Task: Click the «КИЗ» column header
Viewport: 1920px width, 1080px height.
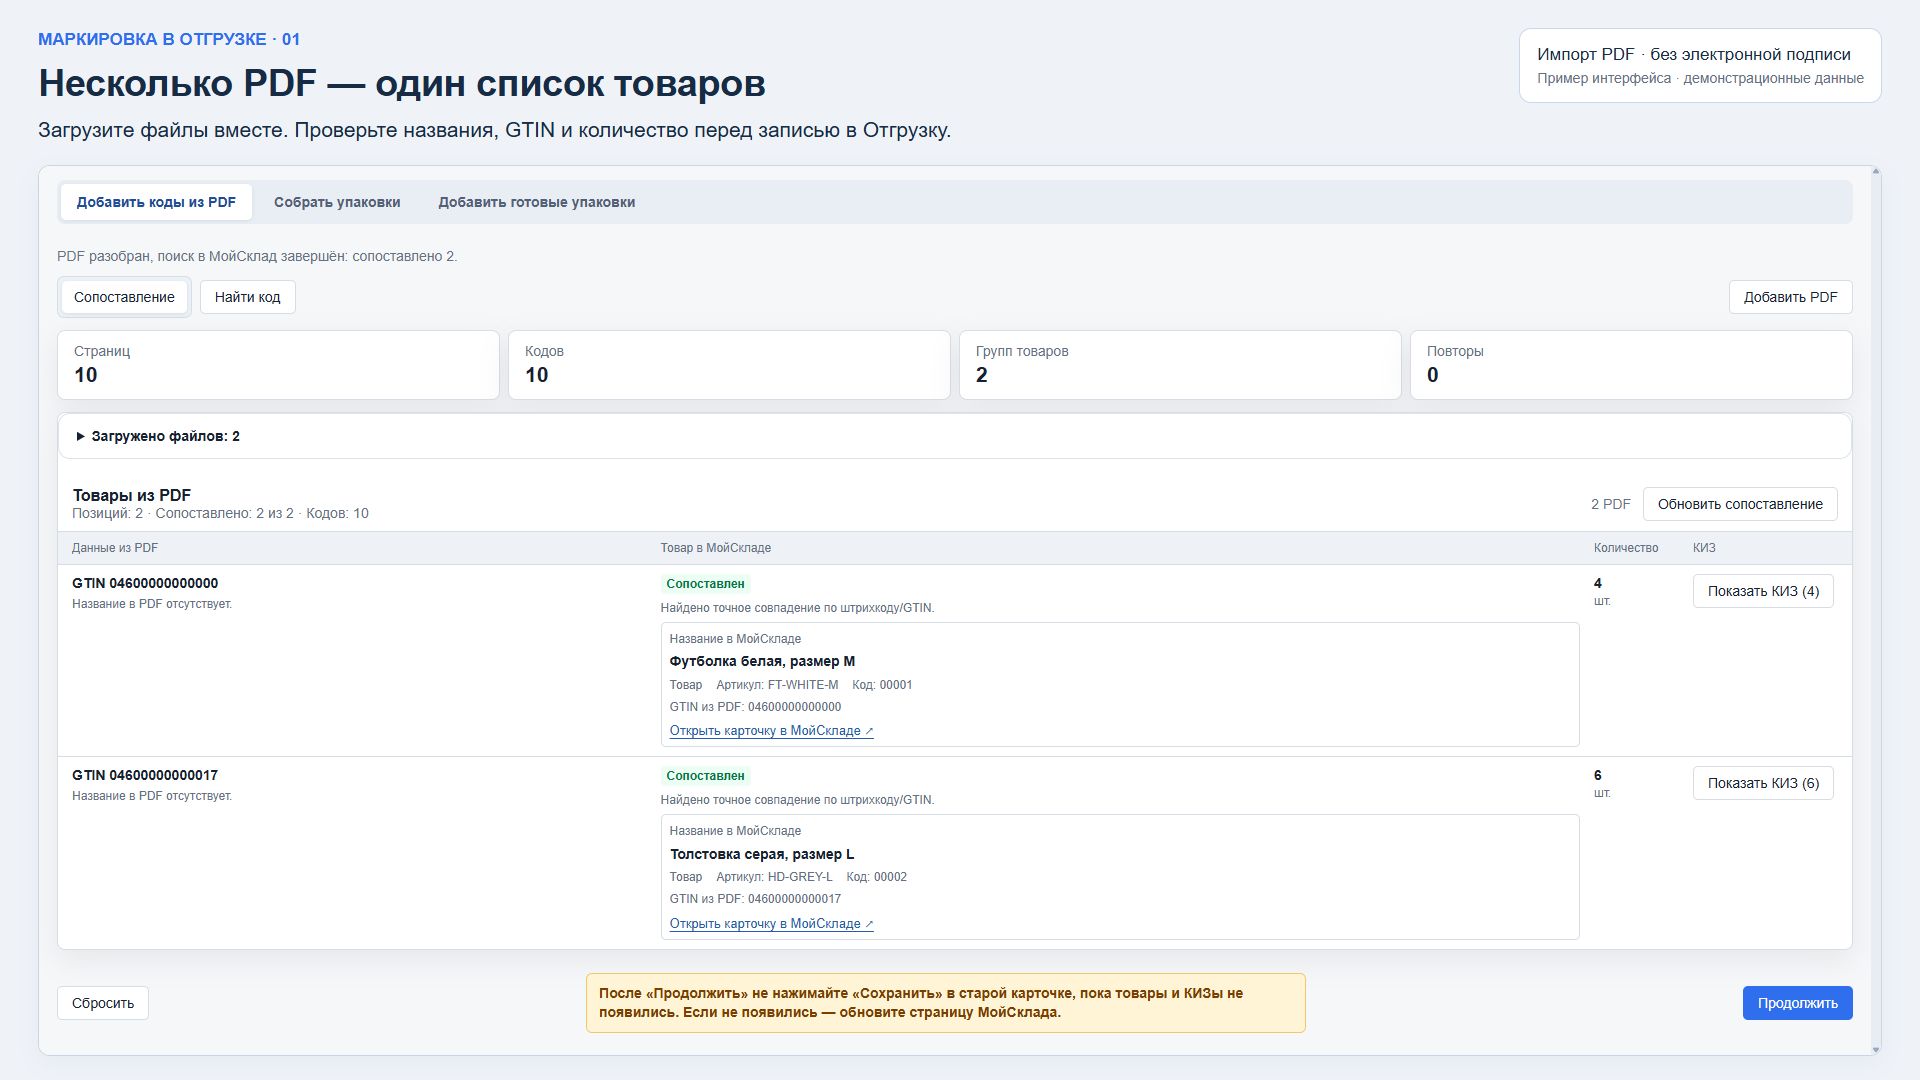Action: pos(1704,548)
